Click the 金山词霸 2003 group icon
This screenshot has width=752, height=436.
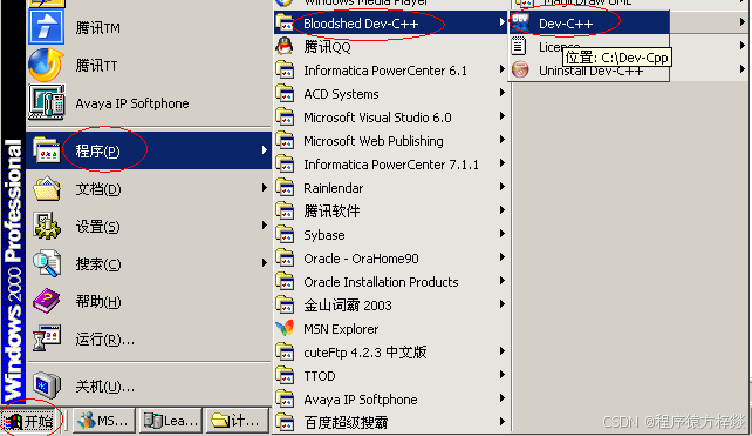tap(285, 305)
